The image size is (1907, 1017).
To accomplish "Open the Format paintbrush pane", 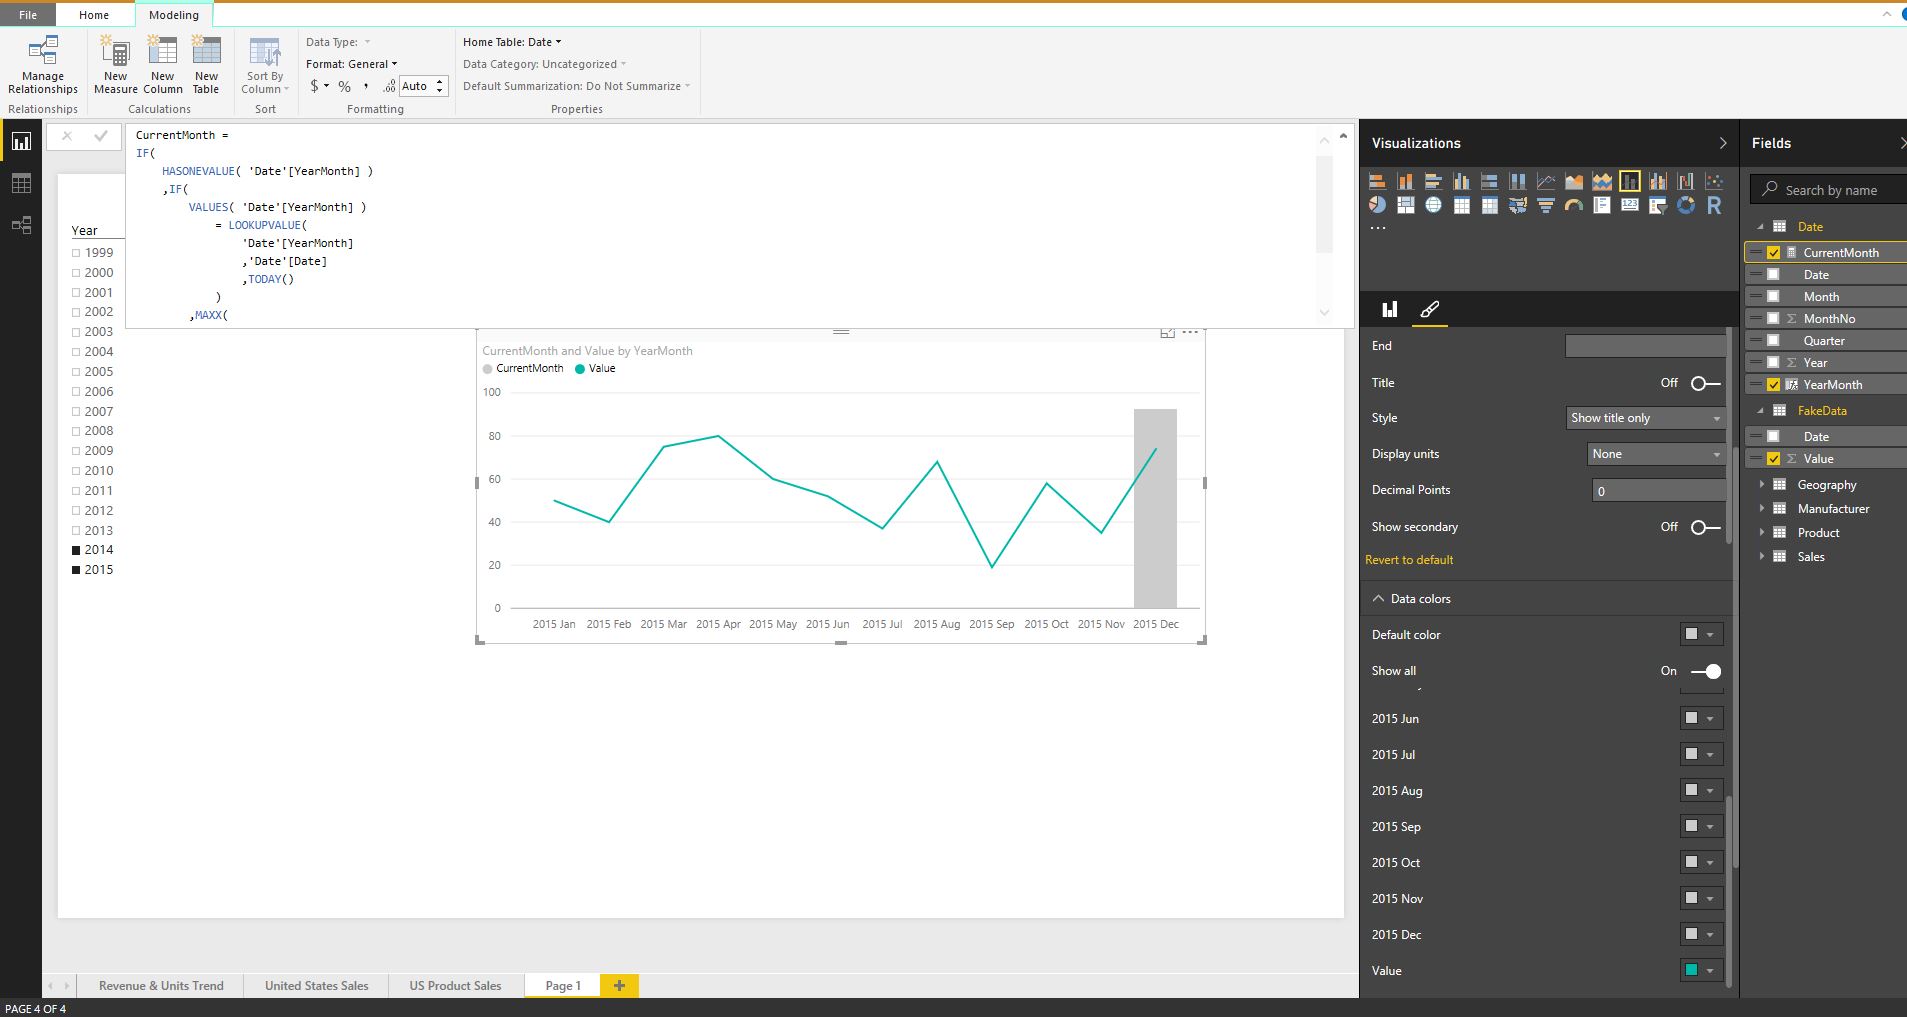I will click(x=1430, y=310).
